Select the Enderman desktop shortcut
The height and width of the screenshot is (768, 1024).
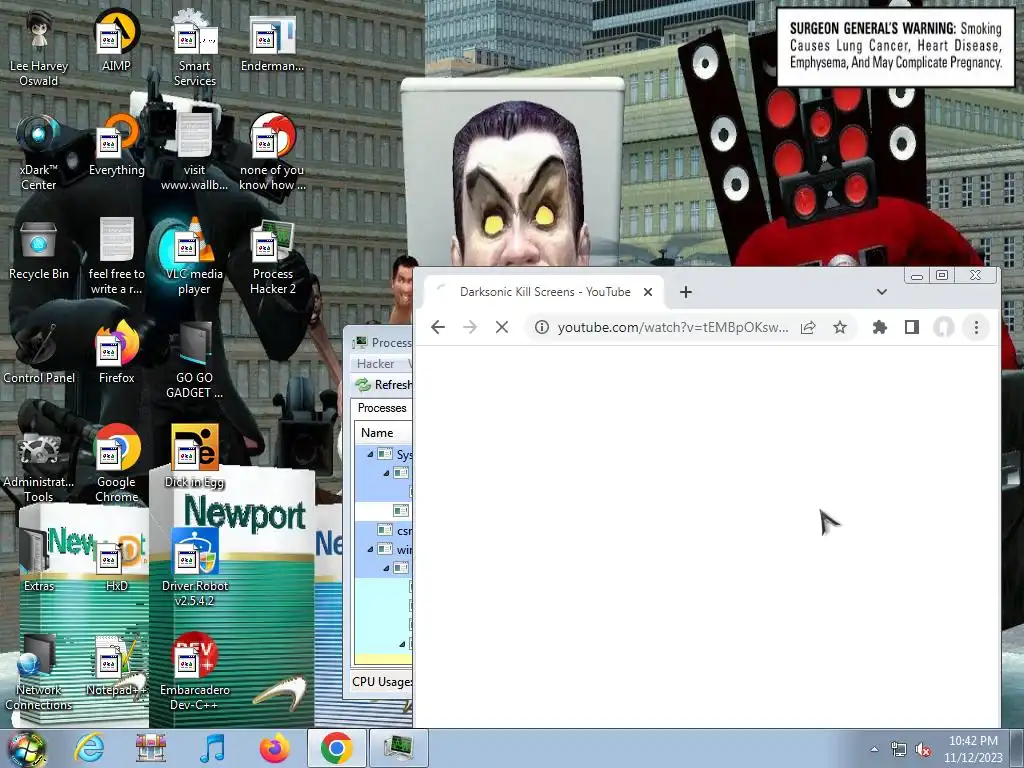pos(272,42)
